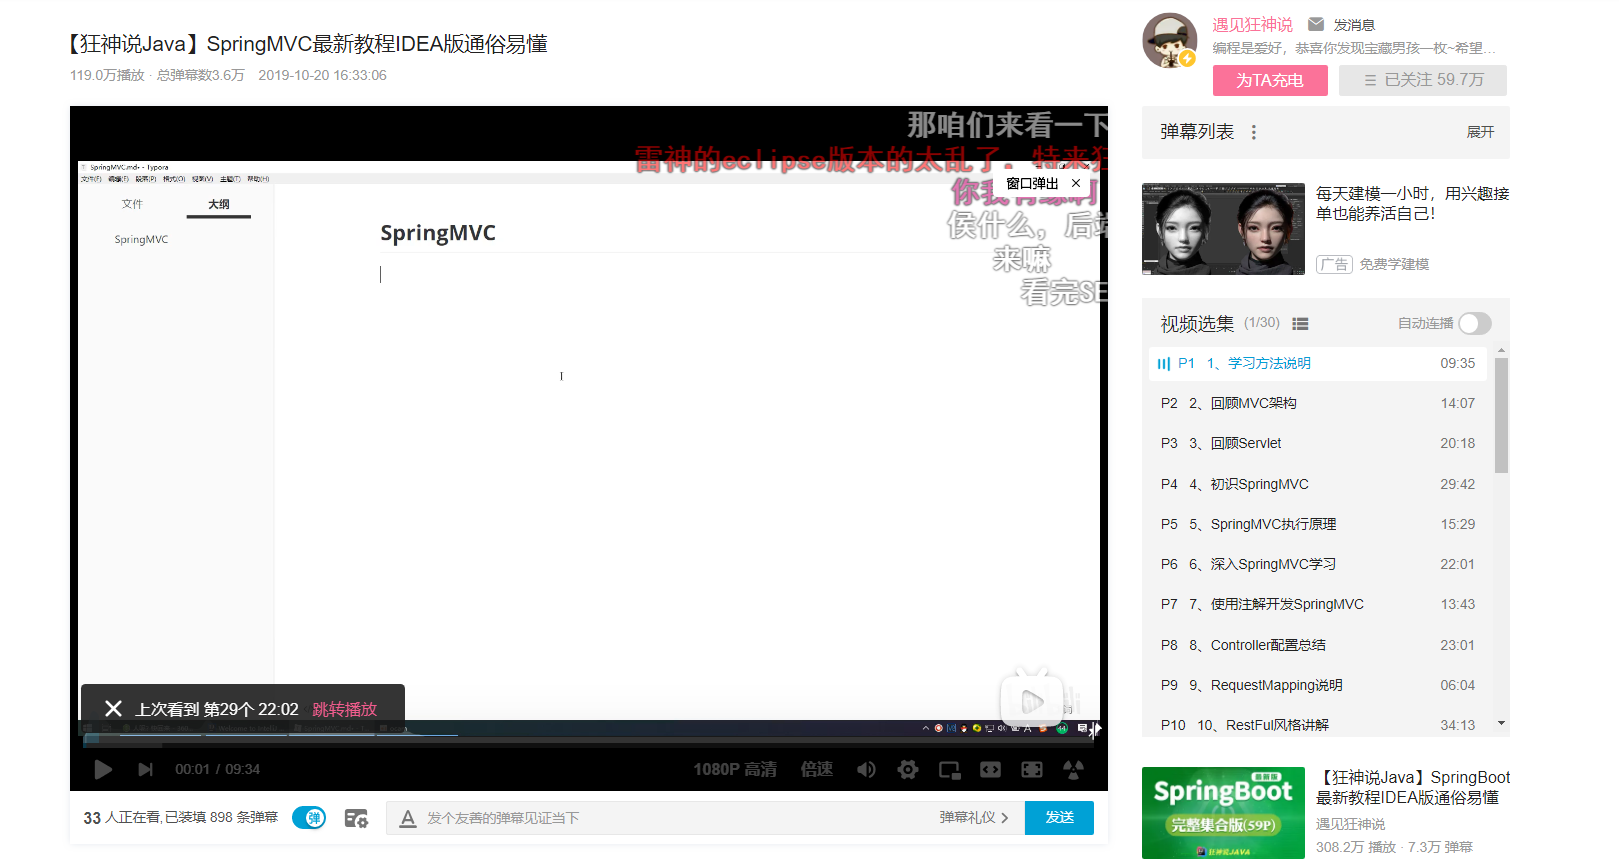Click the SpringMVC video page title

click(x=309, y=44)
